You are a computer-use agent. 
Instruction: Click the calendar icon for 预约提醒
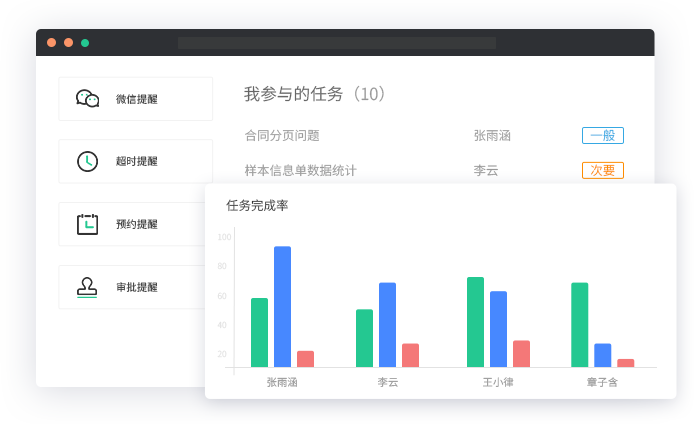click(87, 224)
